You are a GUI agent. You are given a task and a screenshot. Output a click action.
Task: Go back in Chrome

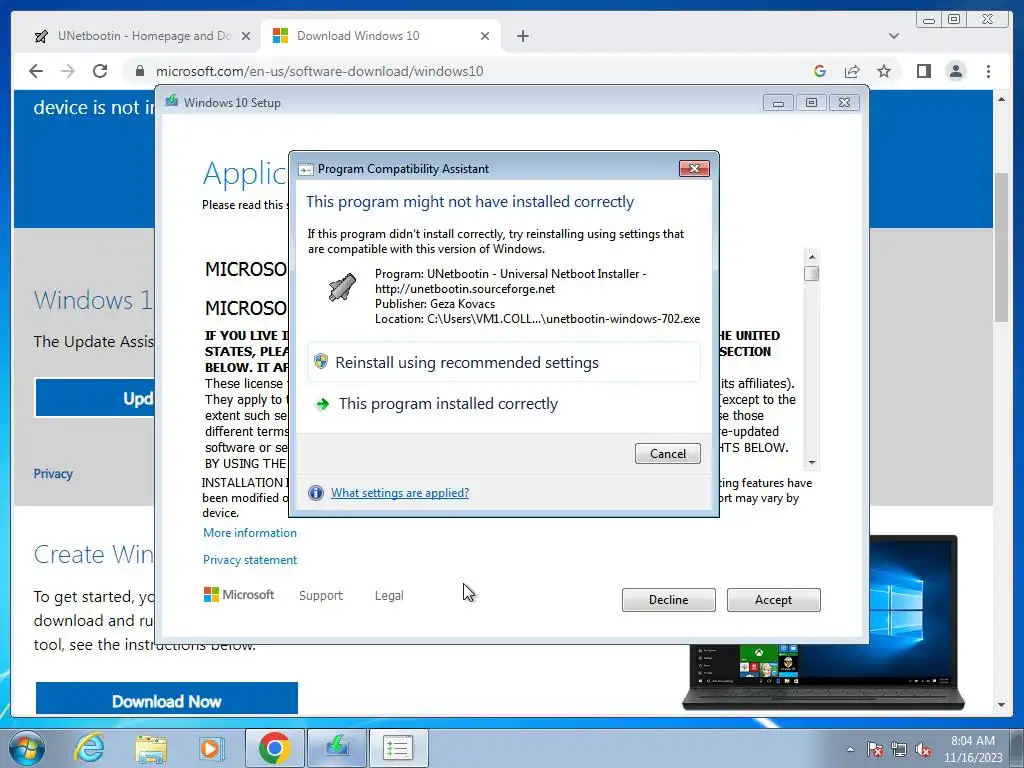click(36, 71)
